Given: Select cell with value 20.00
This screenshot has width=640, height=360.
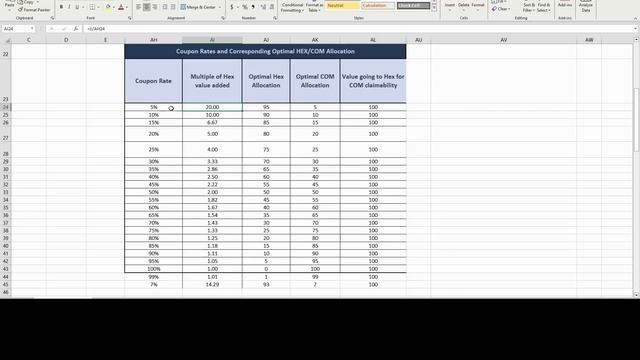Looking at the screenshot, I should (x=212, y=107).
